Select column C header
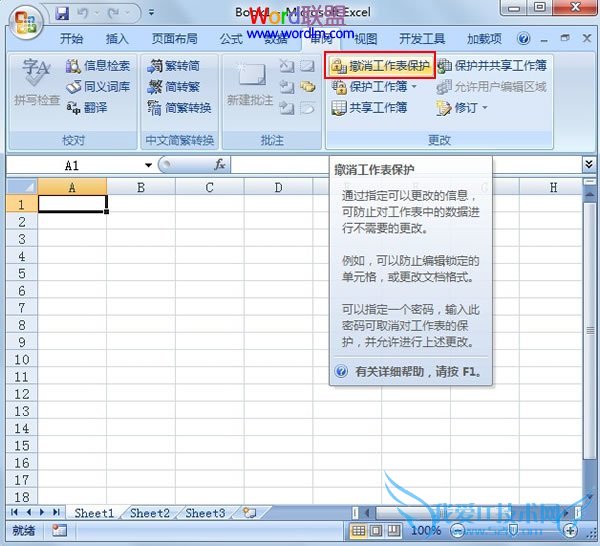The width and height of the screenshot is (600, 546). point(209,187)
